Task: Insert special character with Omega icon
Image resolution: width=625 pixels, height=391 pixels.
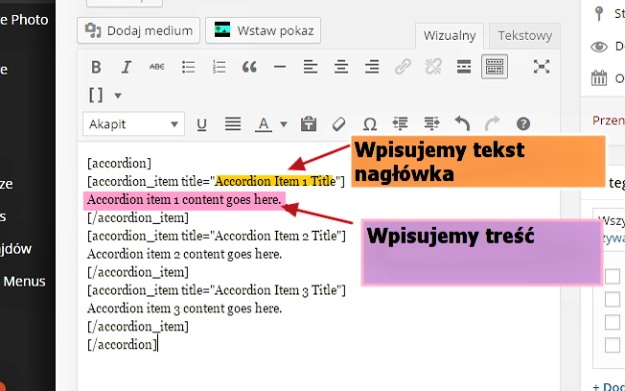Action: point(370,124)
